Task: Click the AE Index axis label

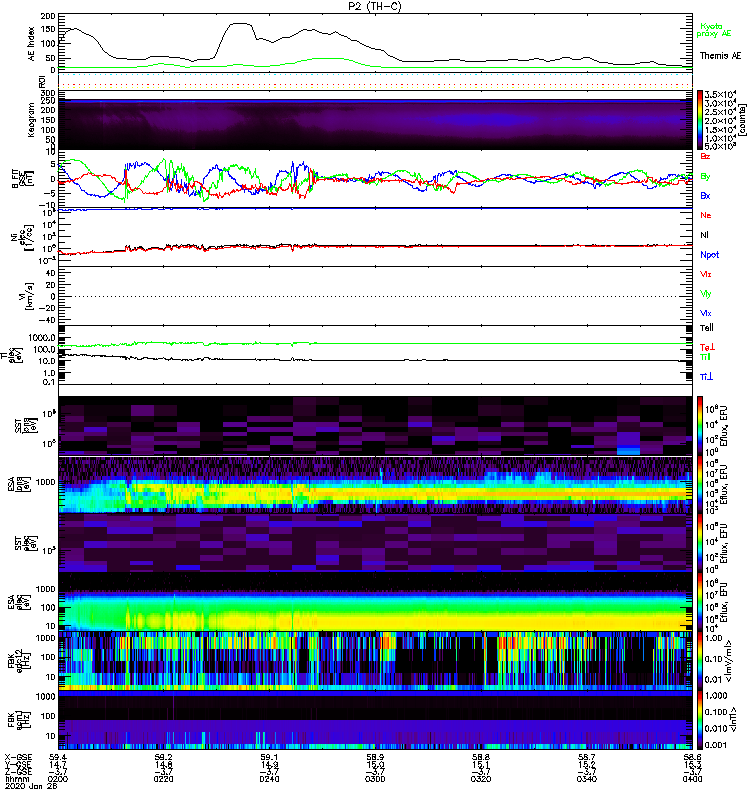Action: (31, 44)
